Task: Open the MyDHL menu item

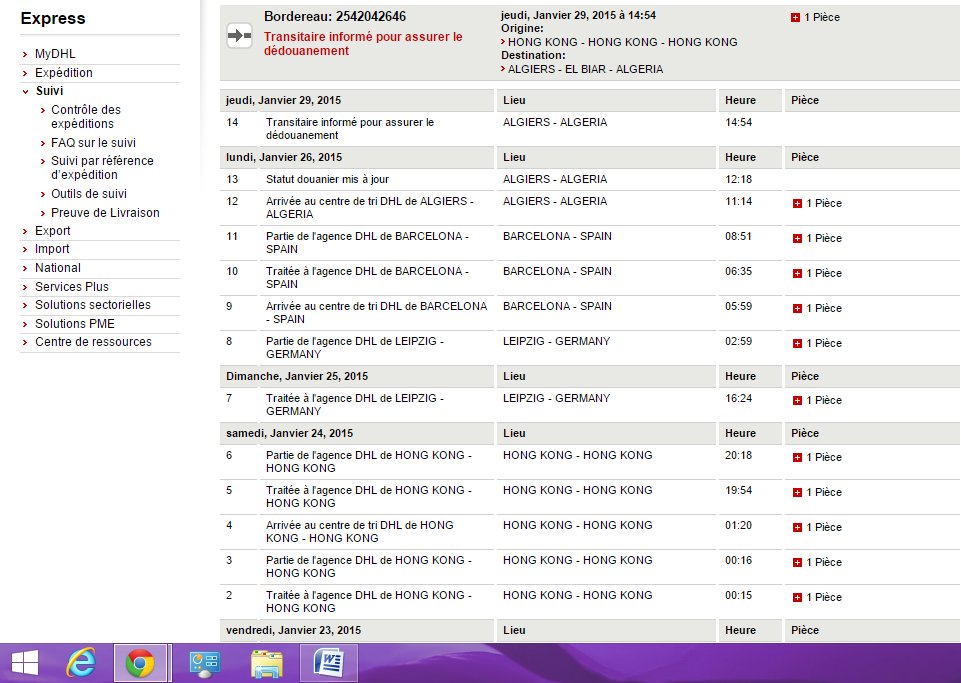Action: pyautogui.click(x=55, y=54)
